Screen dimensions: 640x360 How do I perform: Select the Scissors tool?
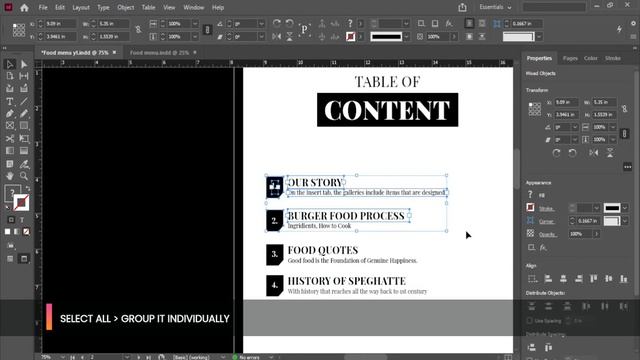(x=10, y=139)
